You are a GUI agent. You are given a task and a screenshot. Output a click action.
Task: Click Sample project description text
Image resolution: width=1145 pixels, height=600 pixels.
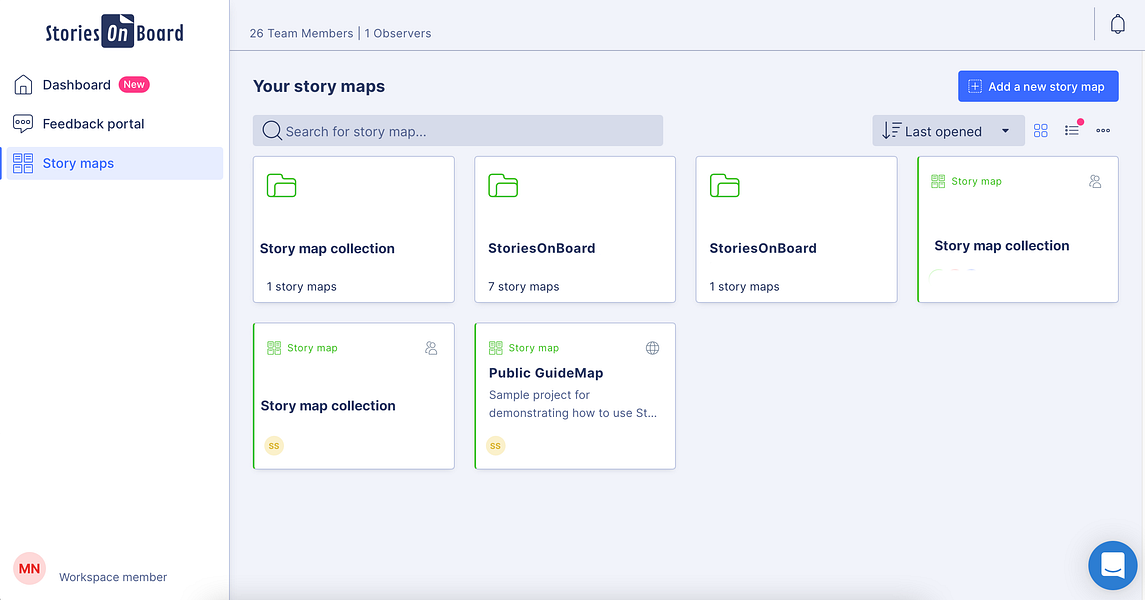coord(572,404)
